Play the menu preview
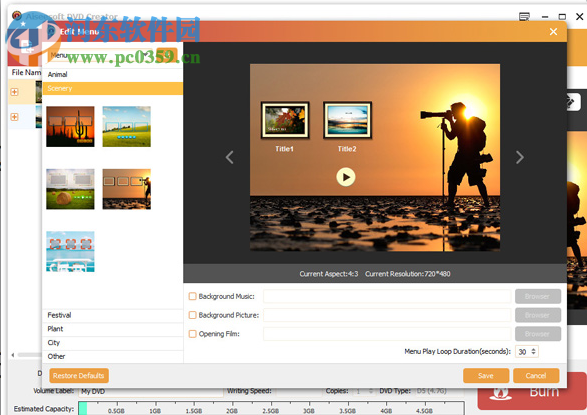Image resolution: width=587 pixels, height=415 pixels. [346, 177]
